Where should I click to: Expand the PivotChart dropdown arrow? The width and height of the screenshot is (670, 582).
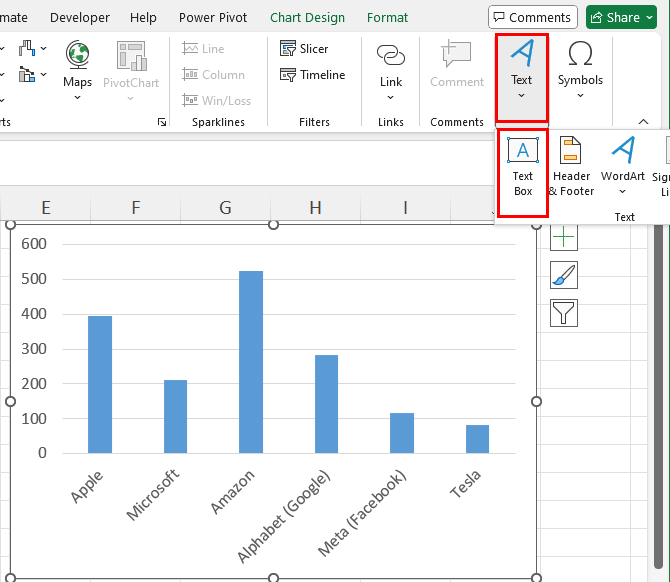coord(131,99)
